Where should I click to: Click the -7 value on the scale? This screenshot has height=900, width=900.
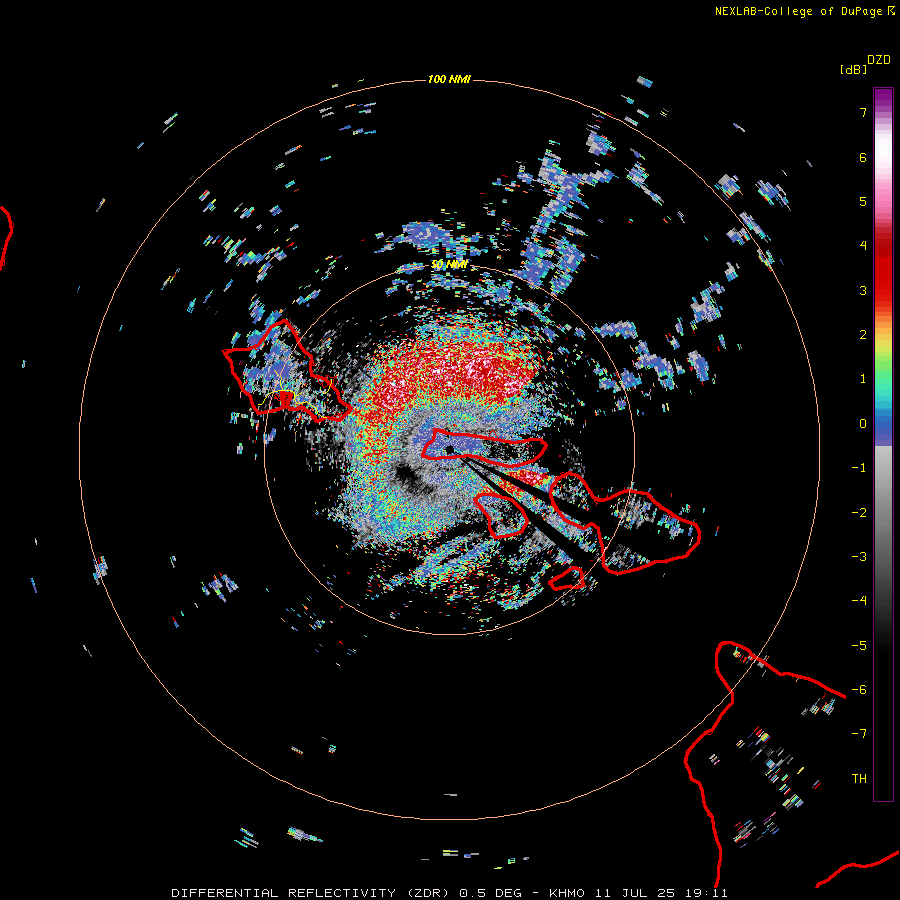coord(859,734)
